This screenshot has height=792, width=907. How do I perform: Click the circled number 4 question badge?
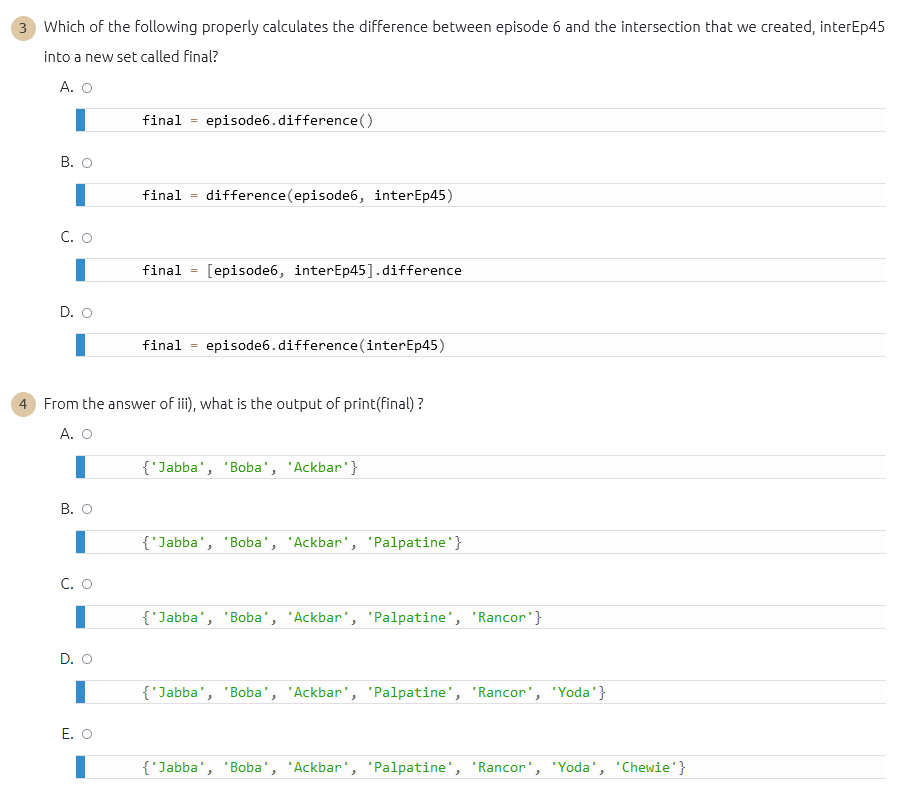pos(22,404)
